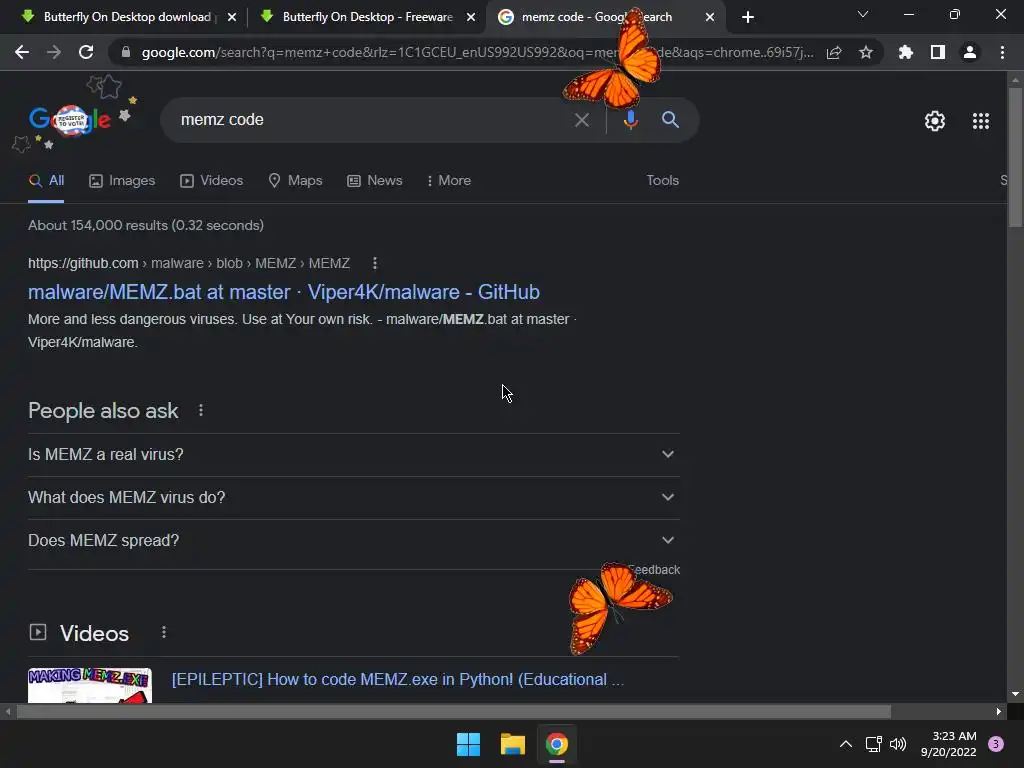Reload the current page
The image size is (1024, 768).
pyautogui.click(x=86, y=52)
